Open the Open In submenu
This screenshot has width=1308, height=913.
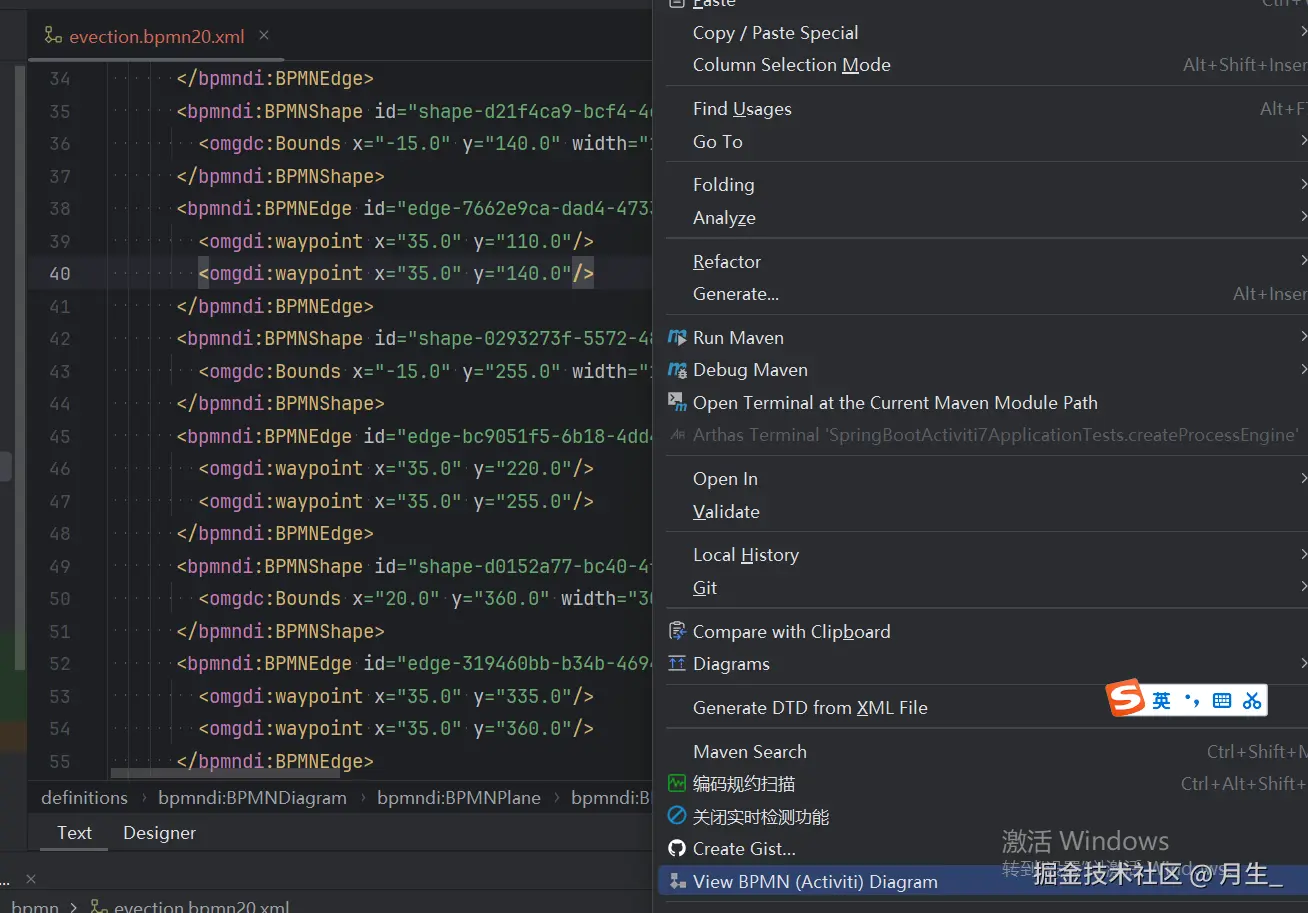980,479
